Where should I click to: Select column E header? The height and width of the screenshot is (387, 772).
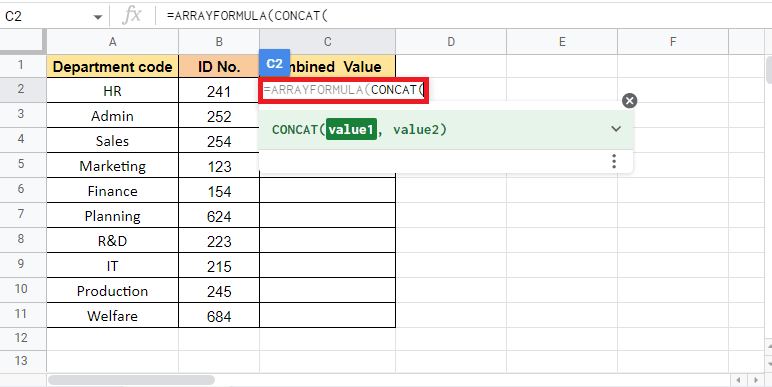[562, 42]
